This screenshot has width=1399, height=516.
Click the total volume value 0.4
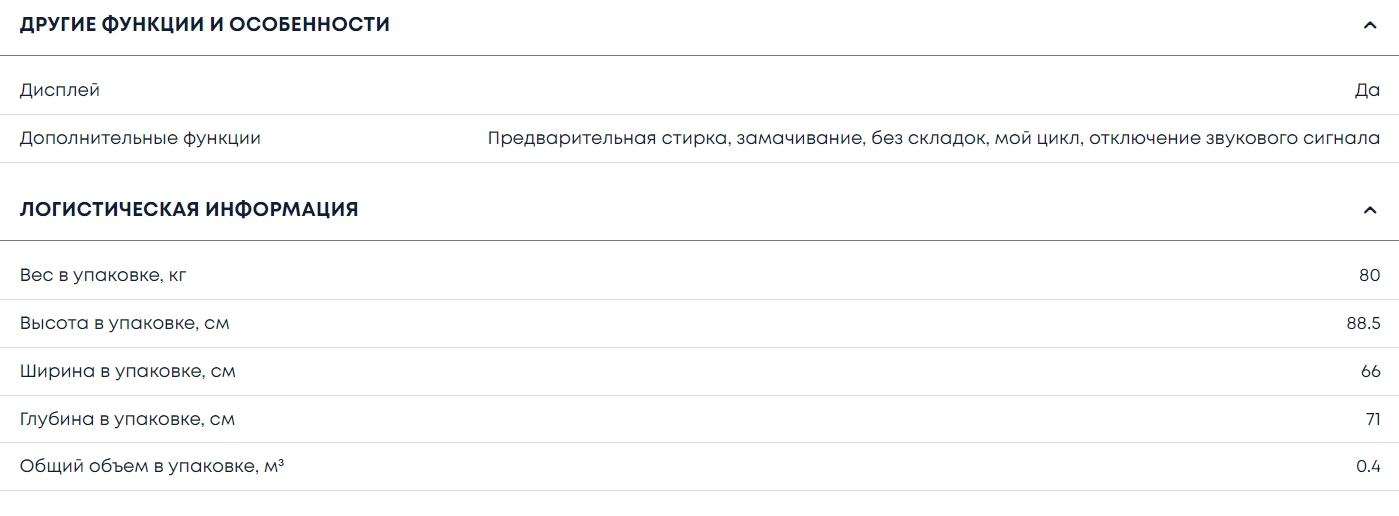(1368, 467)
